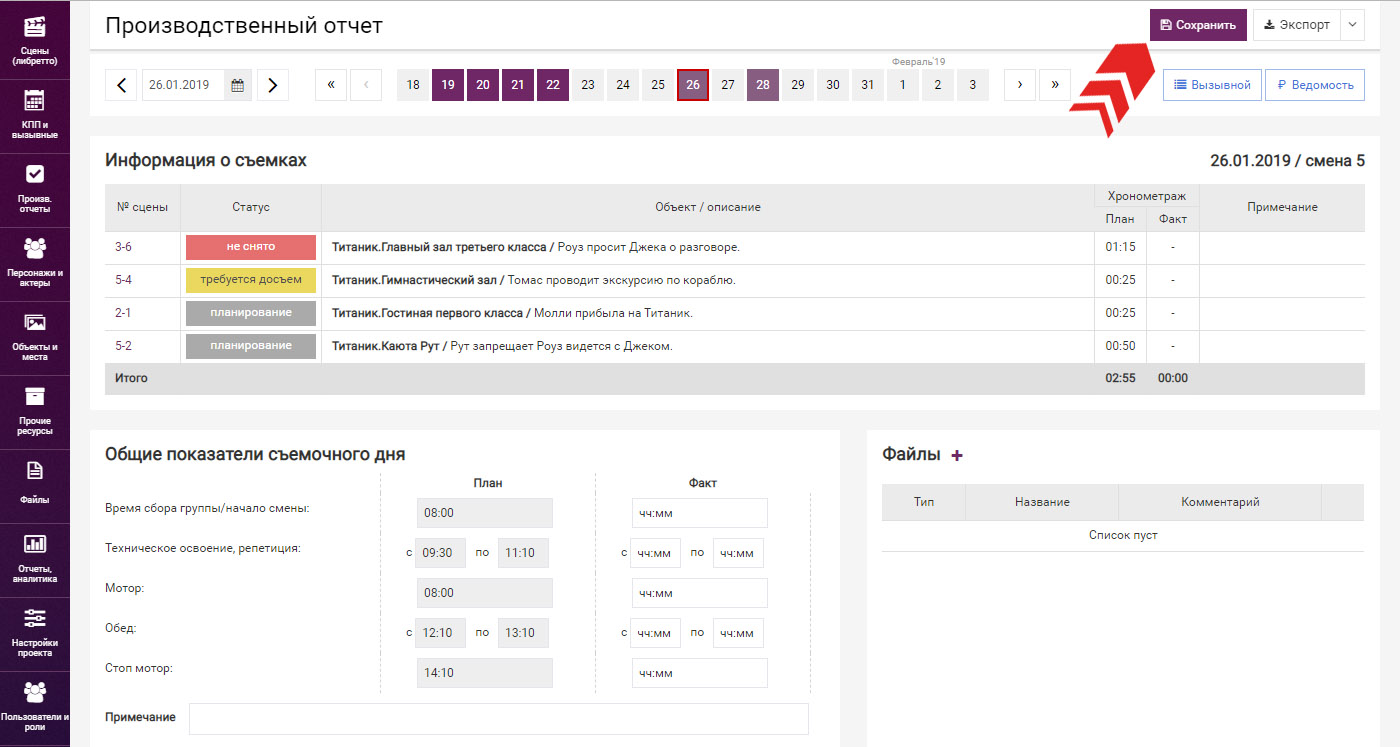Select day 28 in date strip

(763, 85)
